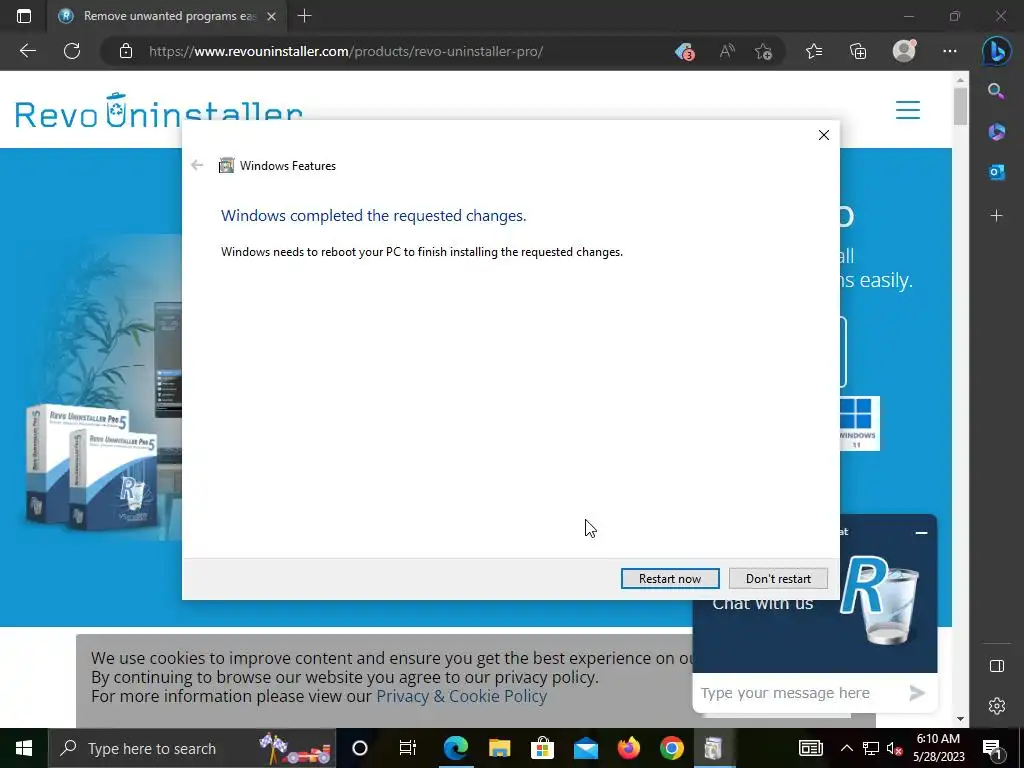Open the Edge profile avatar
Viewport: 1024px width, 768px height.
click(x=904, y=51)
